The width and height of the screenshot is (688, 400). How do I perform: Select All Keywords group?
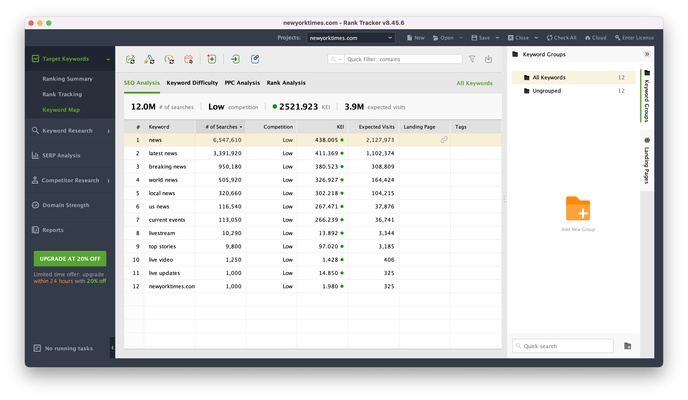tap(573, 78)
